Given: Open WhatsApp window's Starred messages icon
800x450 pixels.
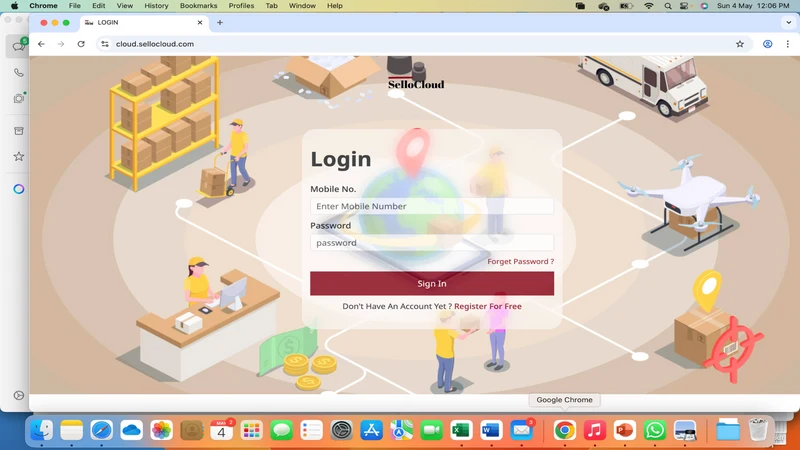Looking at the screenshot, I should [19, 157].
